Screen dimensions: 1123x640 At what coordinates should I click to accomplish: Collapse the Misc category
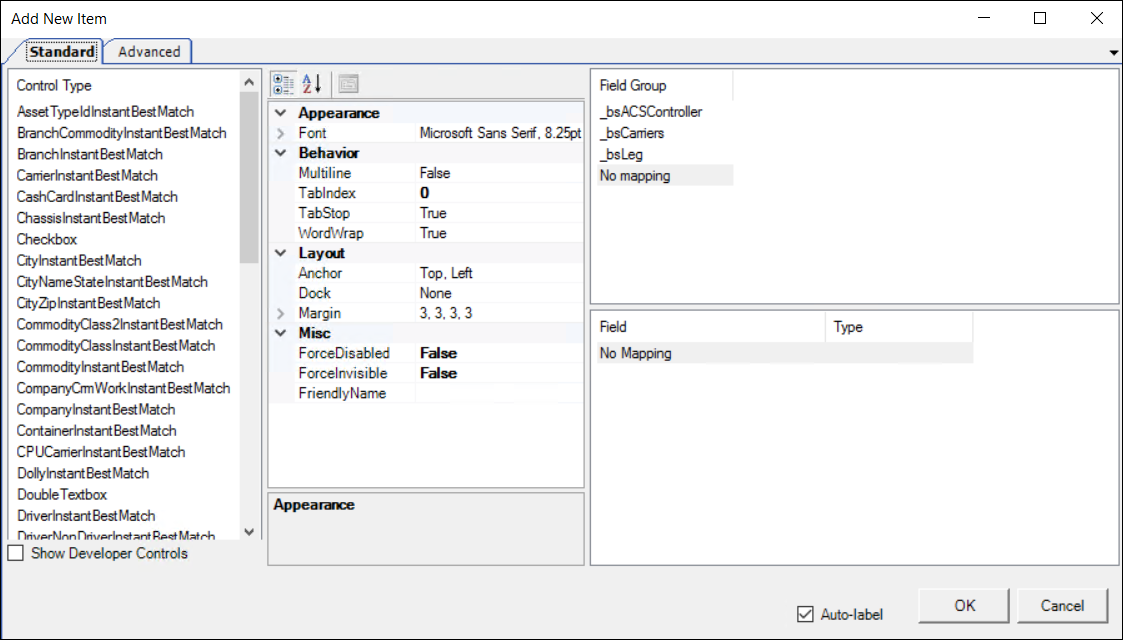281,333
